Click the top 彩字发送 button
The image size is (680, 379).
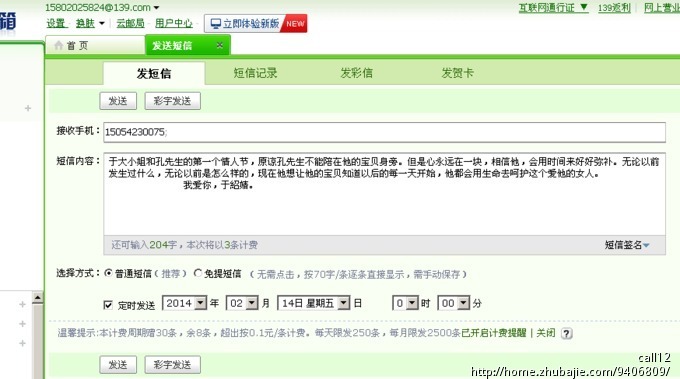[x=172, y=101]
